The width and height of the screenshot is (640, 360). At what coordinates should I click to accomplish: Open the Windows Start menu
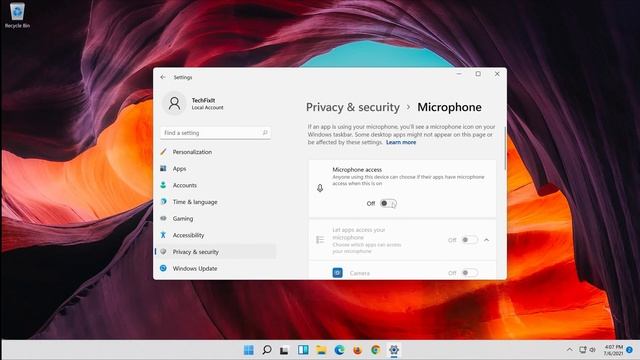(x=249, y=350)
